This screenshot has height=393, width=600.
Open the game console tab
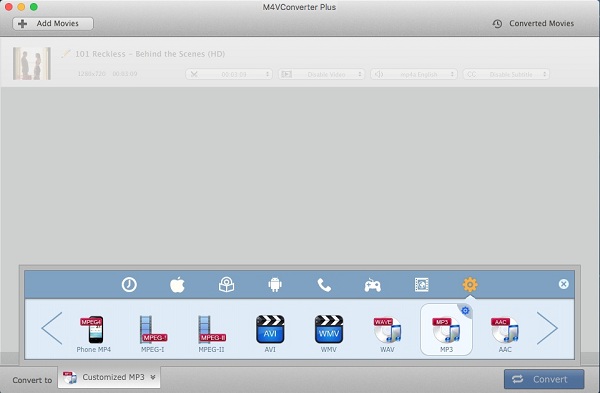[372, 285]
